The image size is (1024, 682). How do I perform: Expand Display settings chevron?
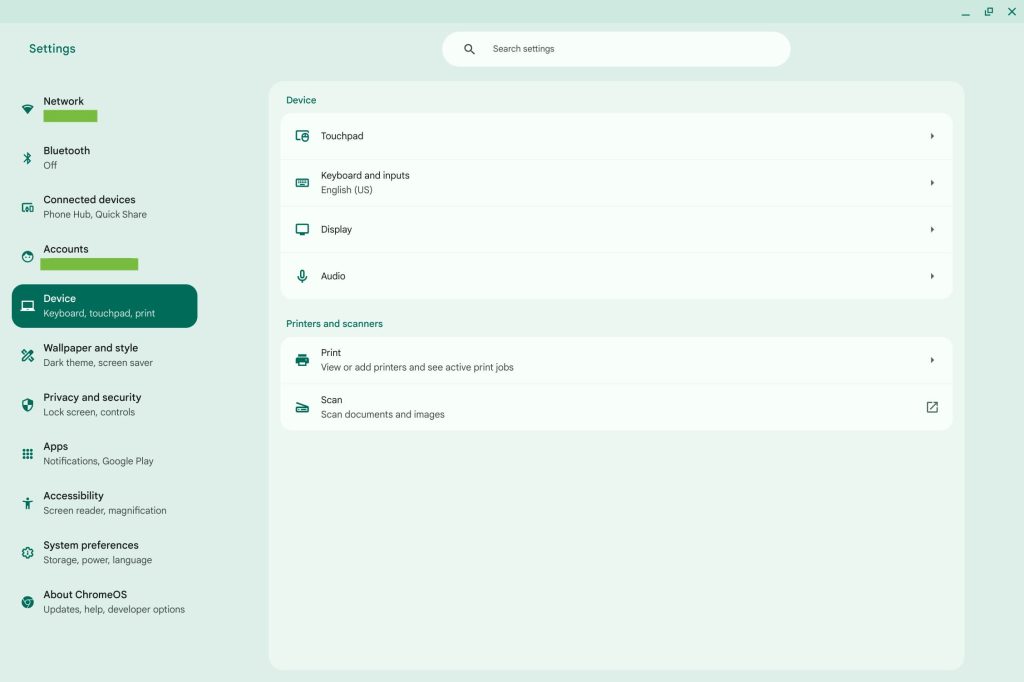click(x=932, y=230)
